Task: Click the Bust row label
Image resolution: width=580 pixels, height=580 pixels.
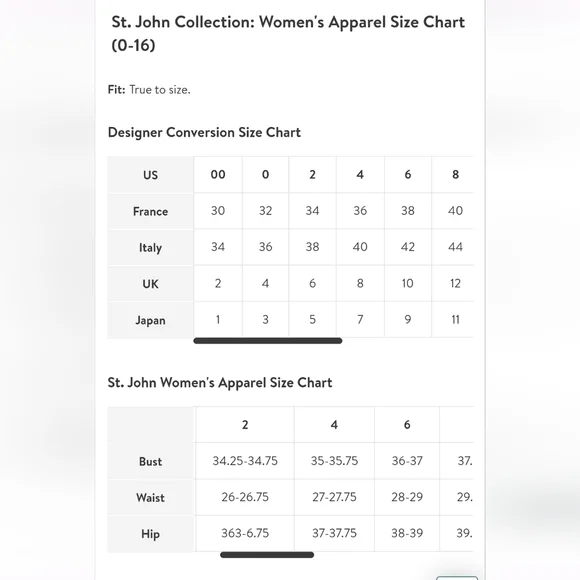Action: (150, 461)
